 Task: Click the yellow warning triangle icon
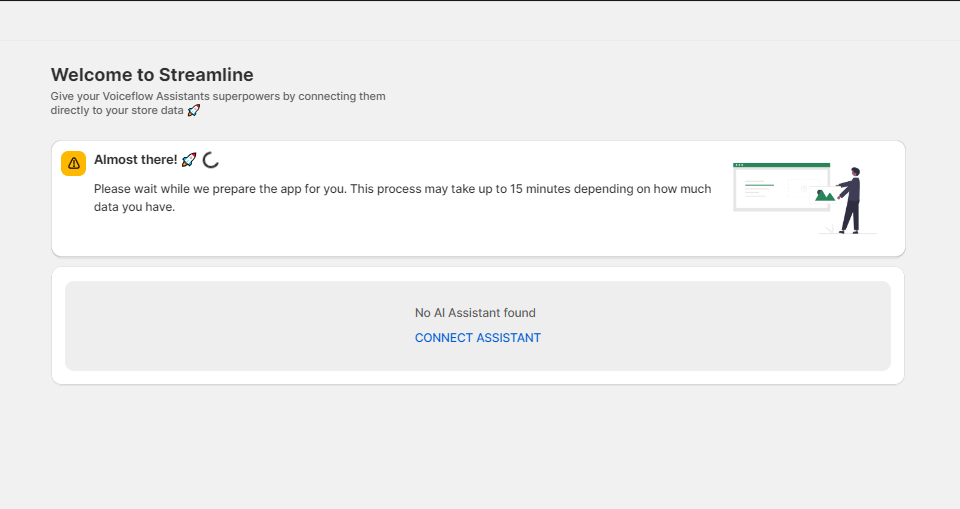point(73,164)
